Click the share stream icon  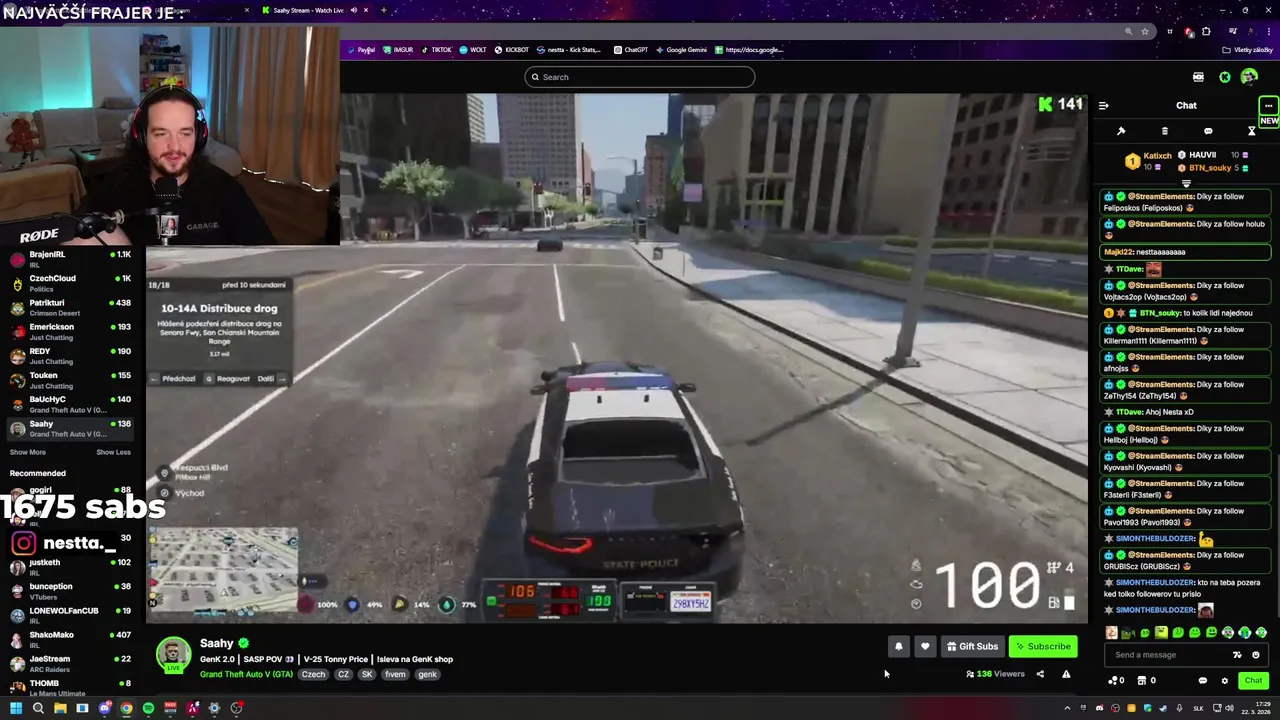1040,674
